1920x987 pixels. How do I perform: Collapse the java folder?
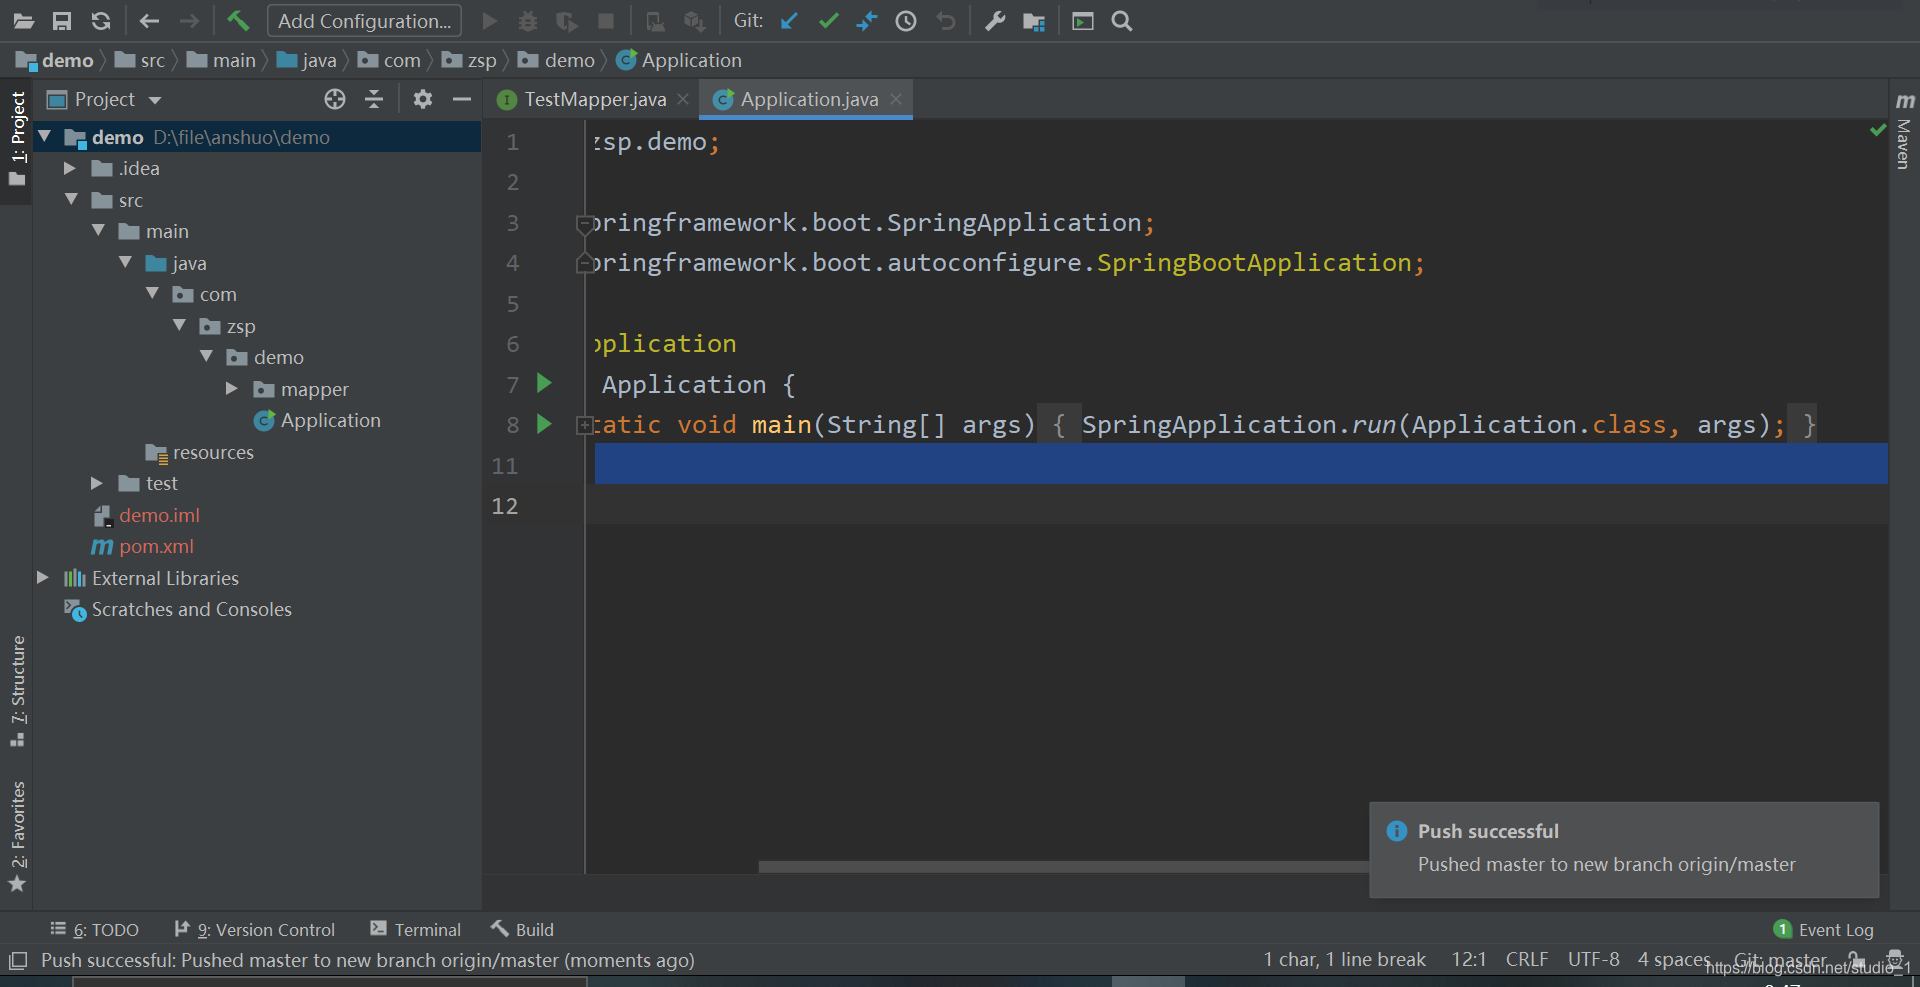click(126, 262)
